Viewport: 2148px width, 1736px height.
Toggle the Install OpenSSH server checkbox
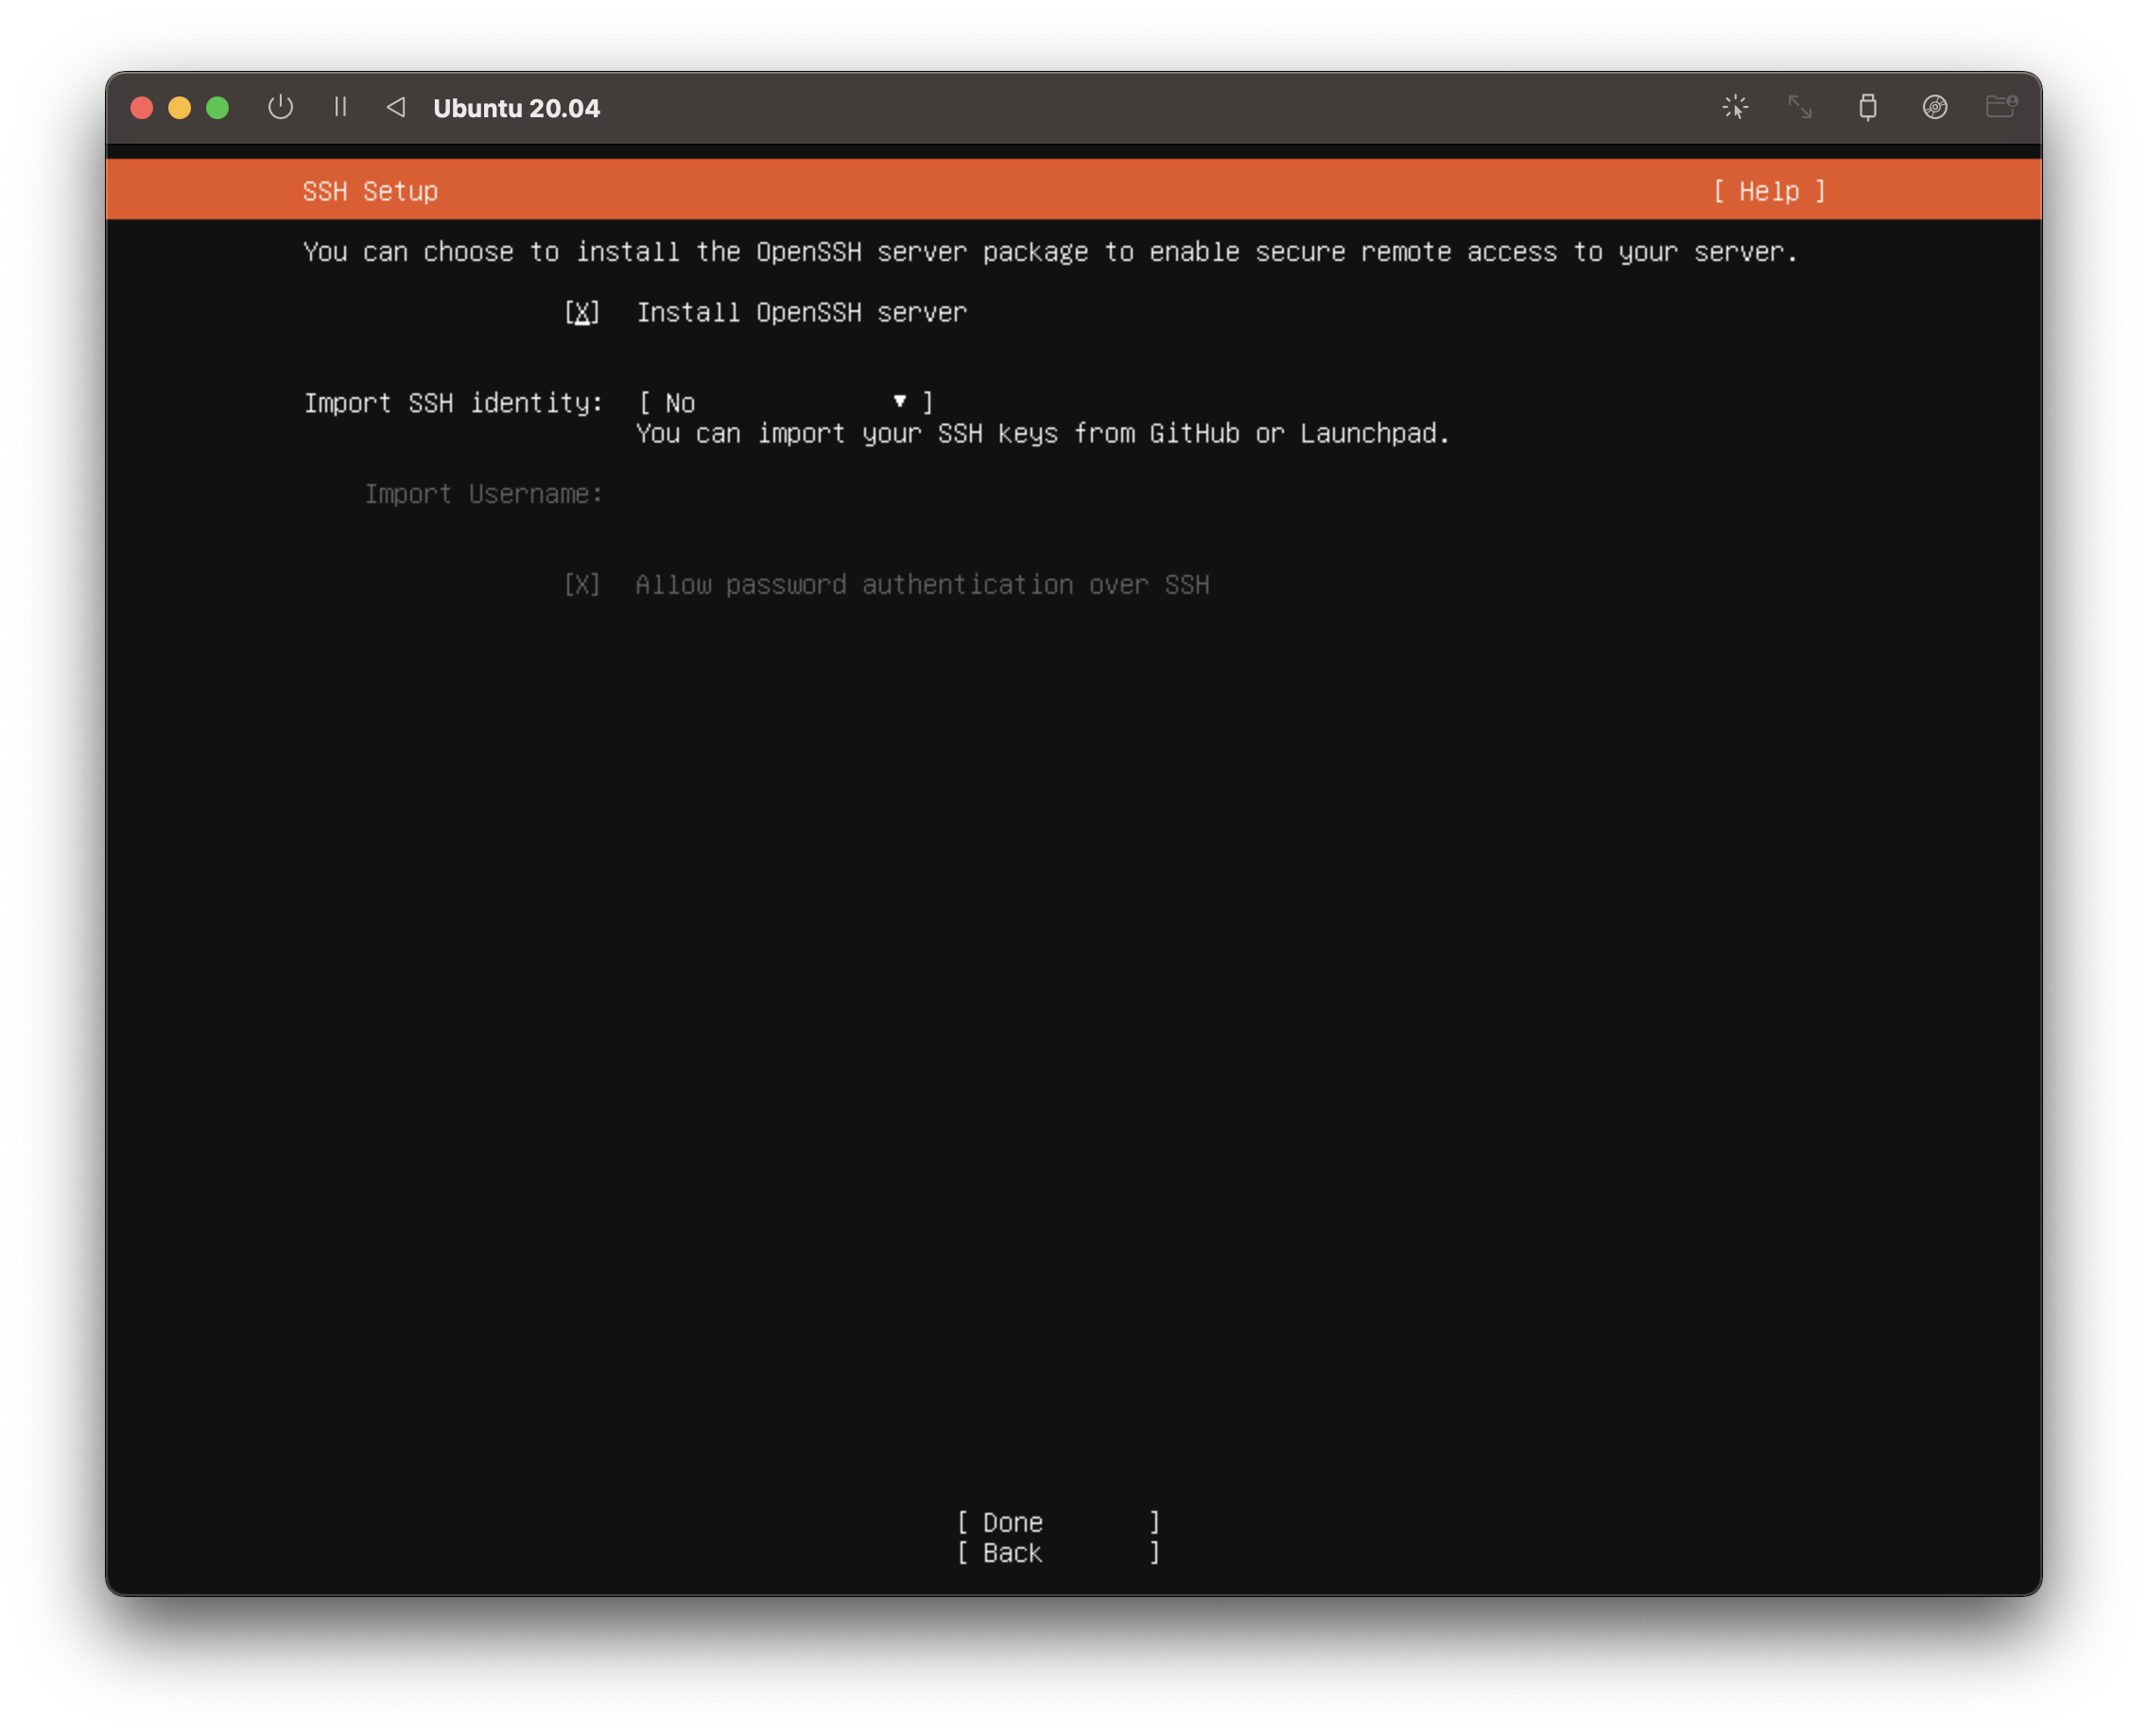582,313
